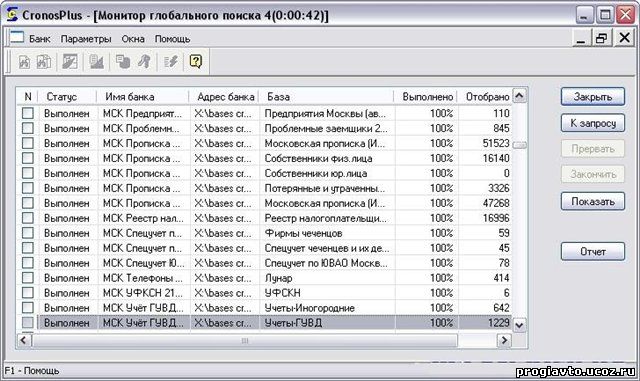Minimize the inner monitor window
The width and height of the screenshot is (640, 381).
(x=581, y=38)
